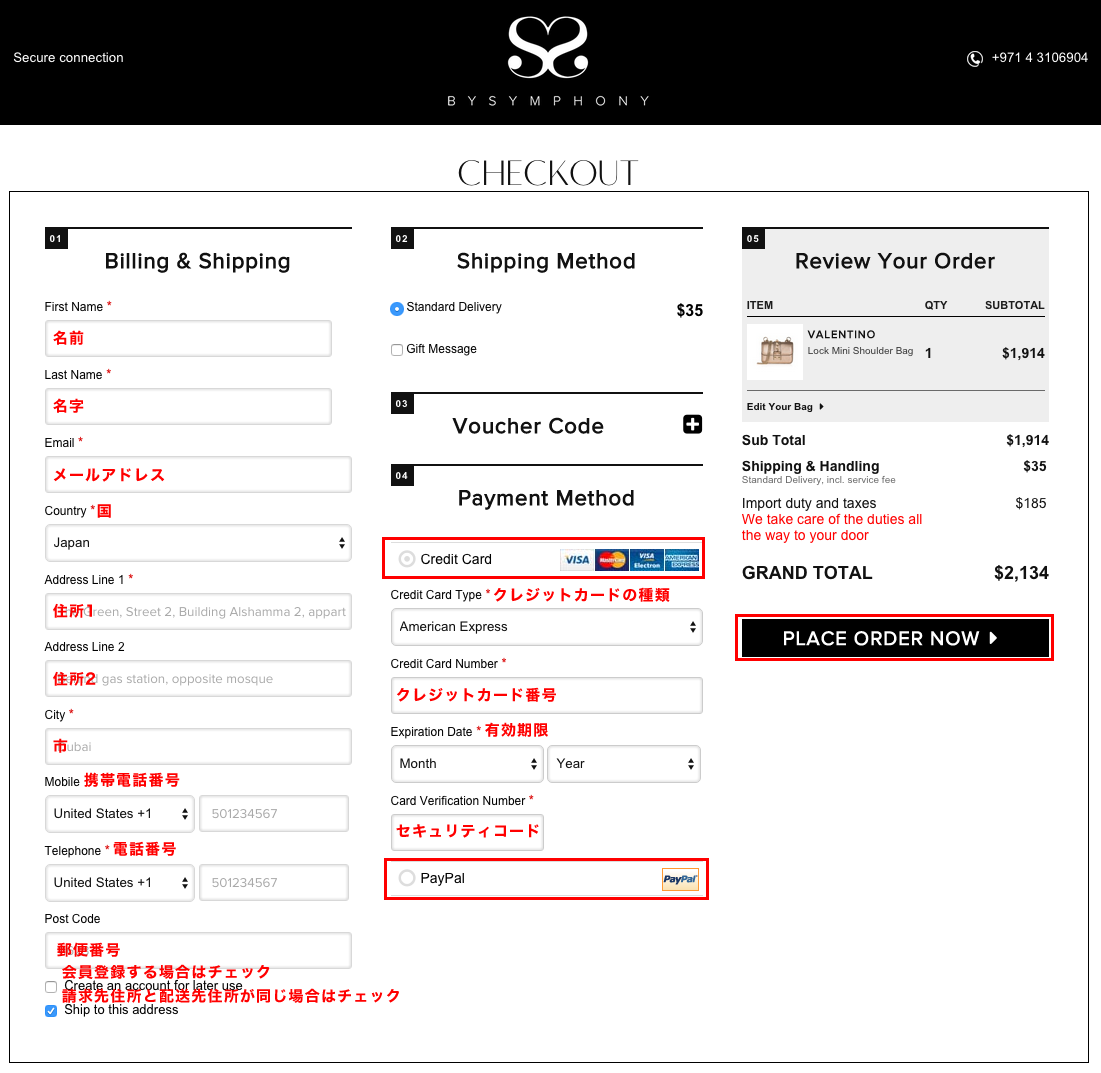Click the BySymphony logo

(x=548, y=62)
